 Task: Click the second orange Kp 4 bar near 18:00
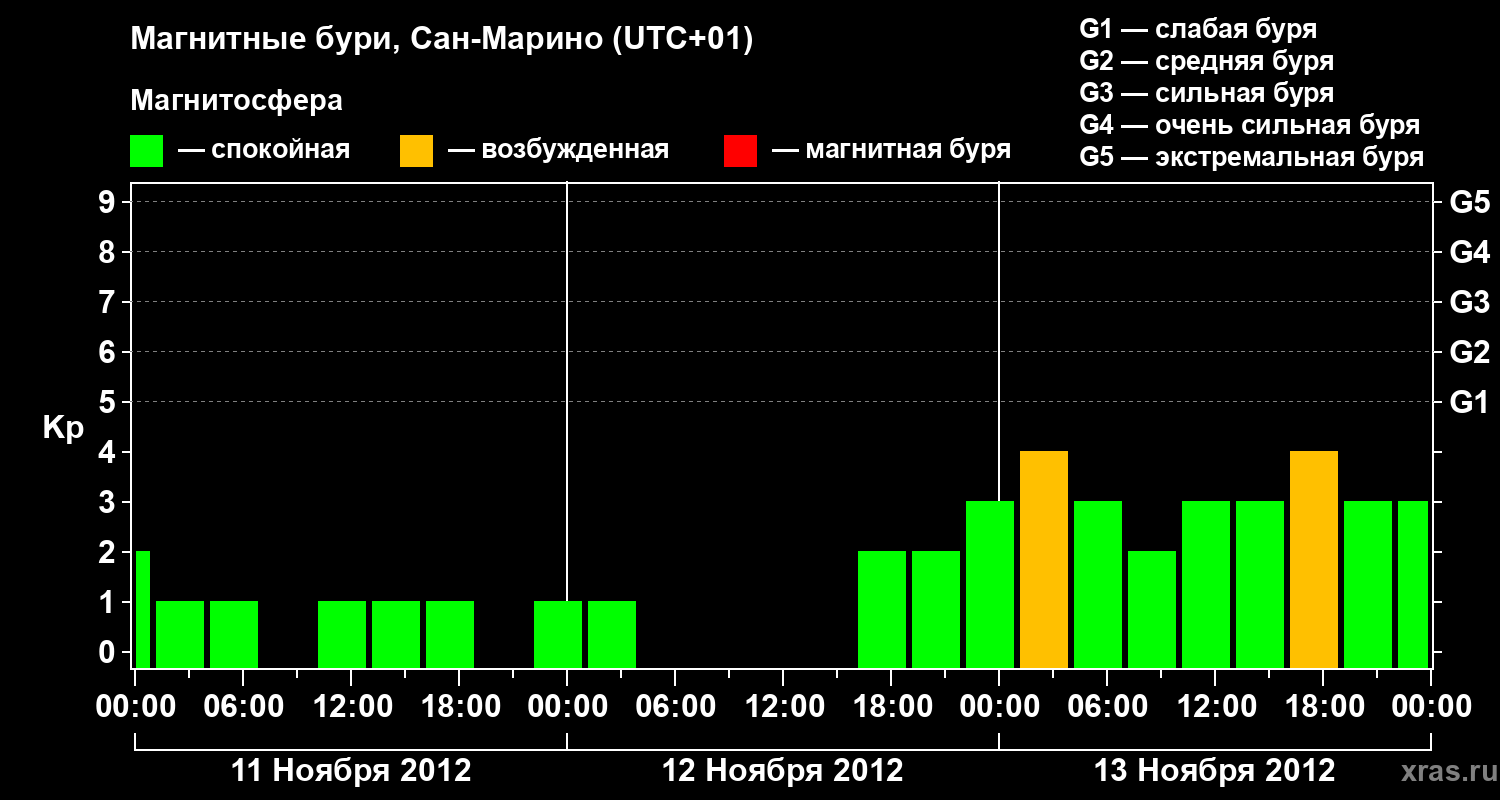[1314, 560]
